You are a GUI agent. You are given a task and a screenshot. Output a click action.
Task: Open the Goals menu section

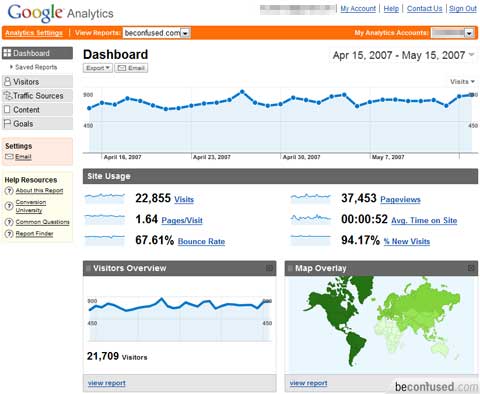(37, 124)
